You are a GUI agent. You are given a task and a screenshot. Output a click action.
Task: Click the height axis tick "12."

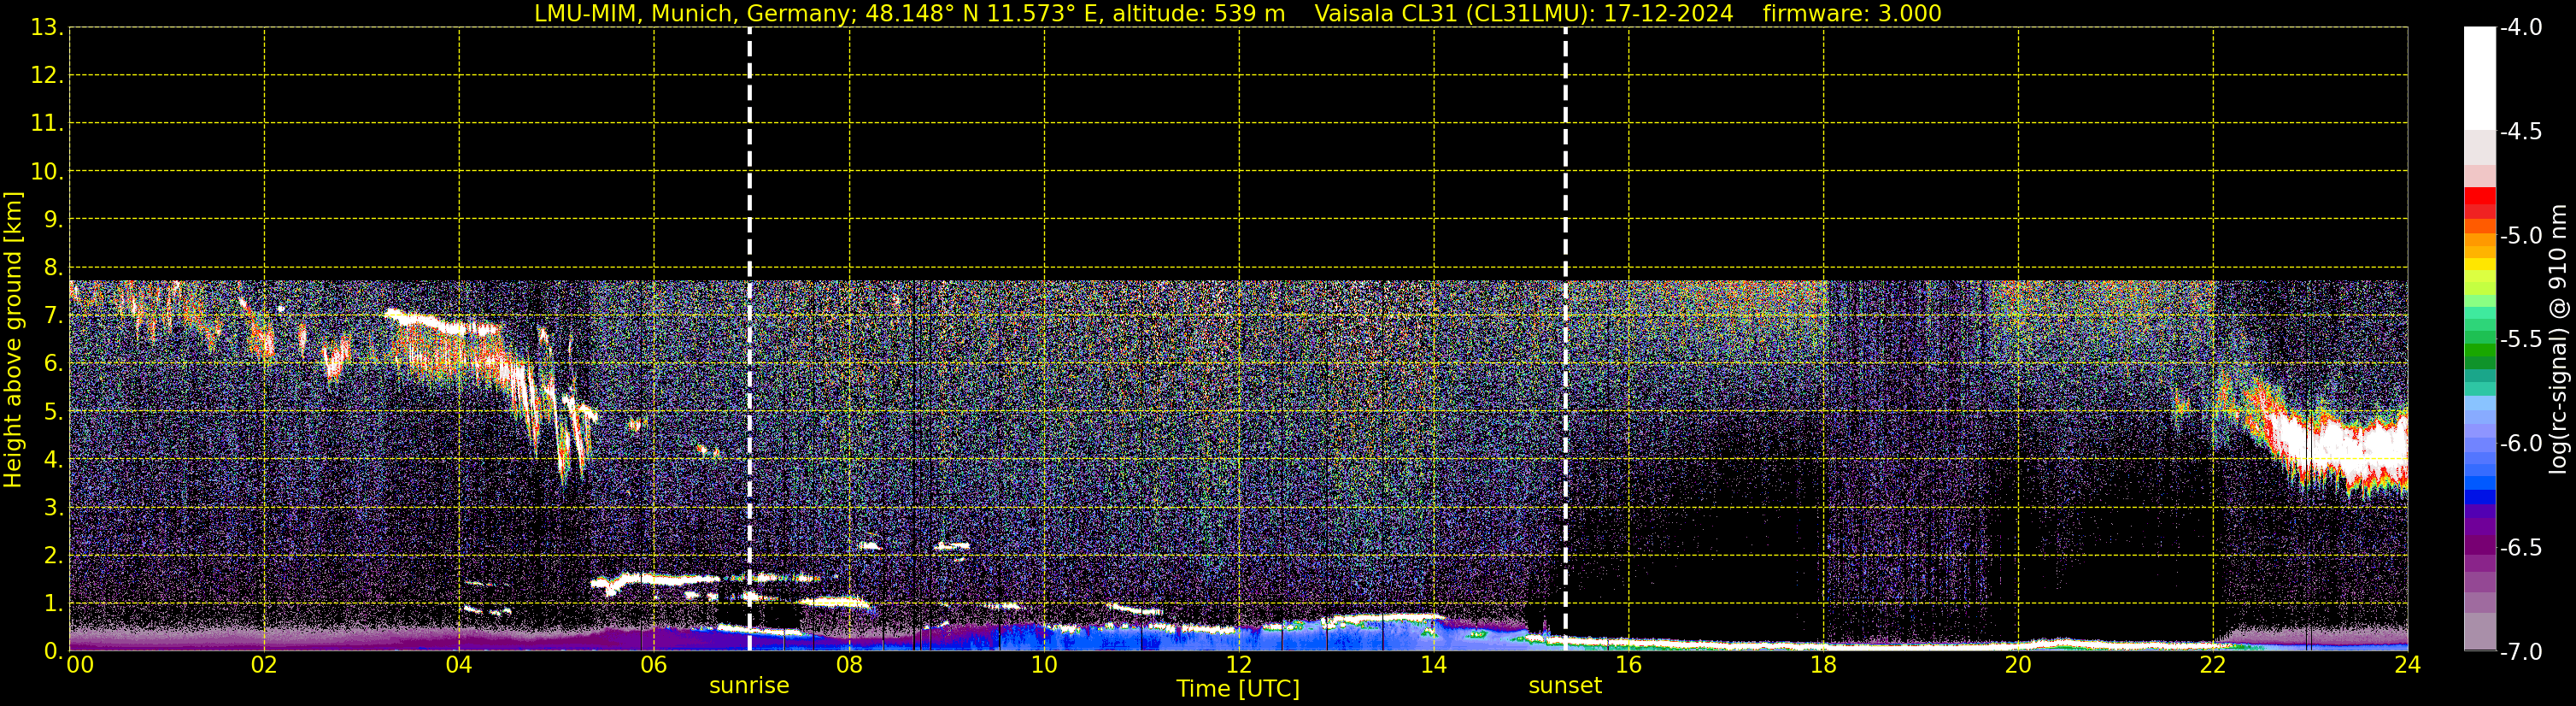(x=45, y=75)
